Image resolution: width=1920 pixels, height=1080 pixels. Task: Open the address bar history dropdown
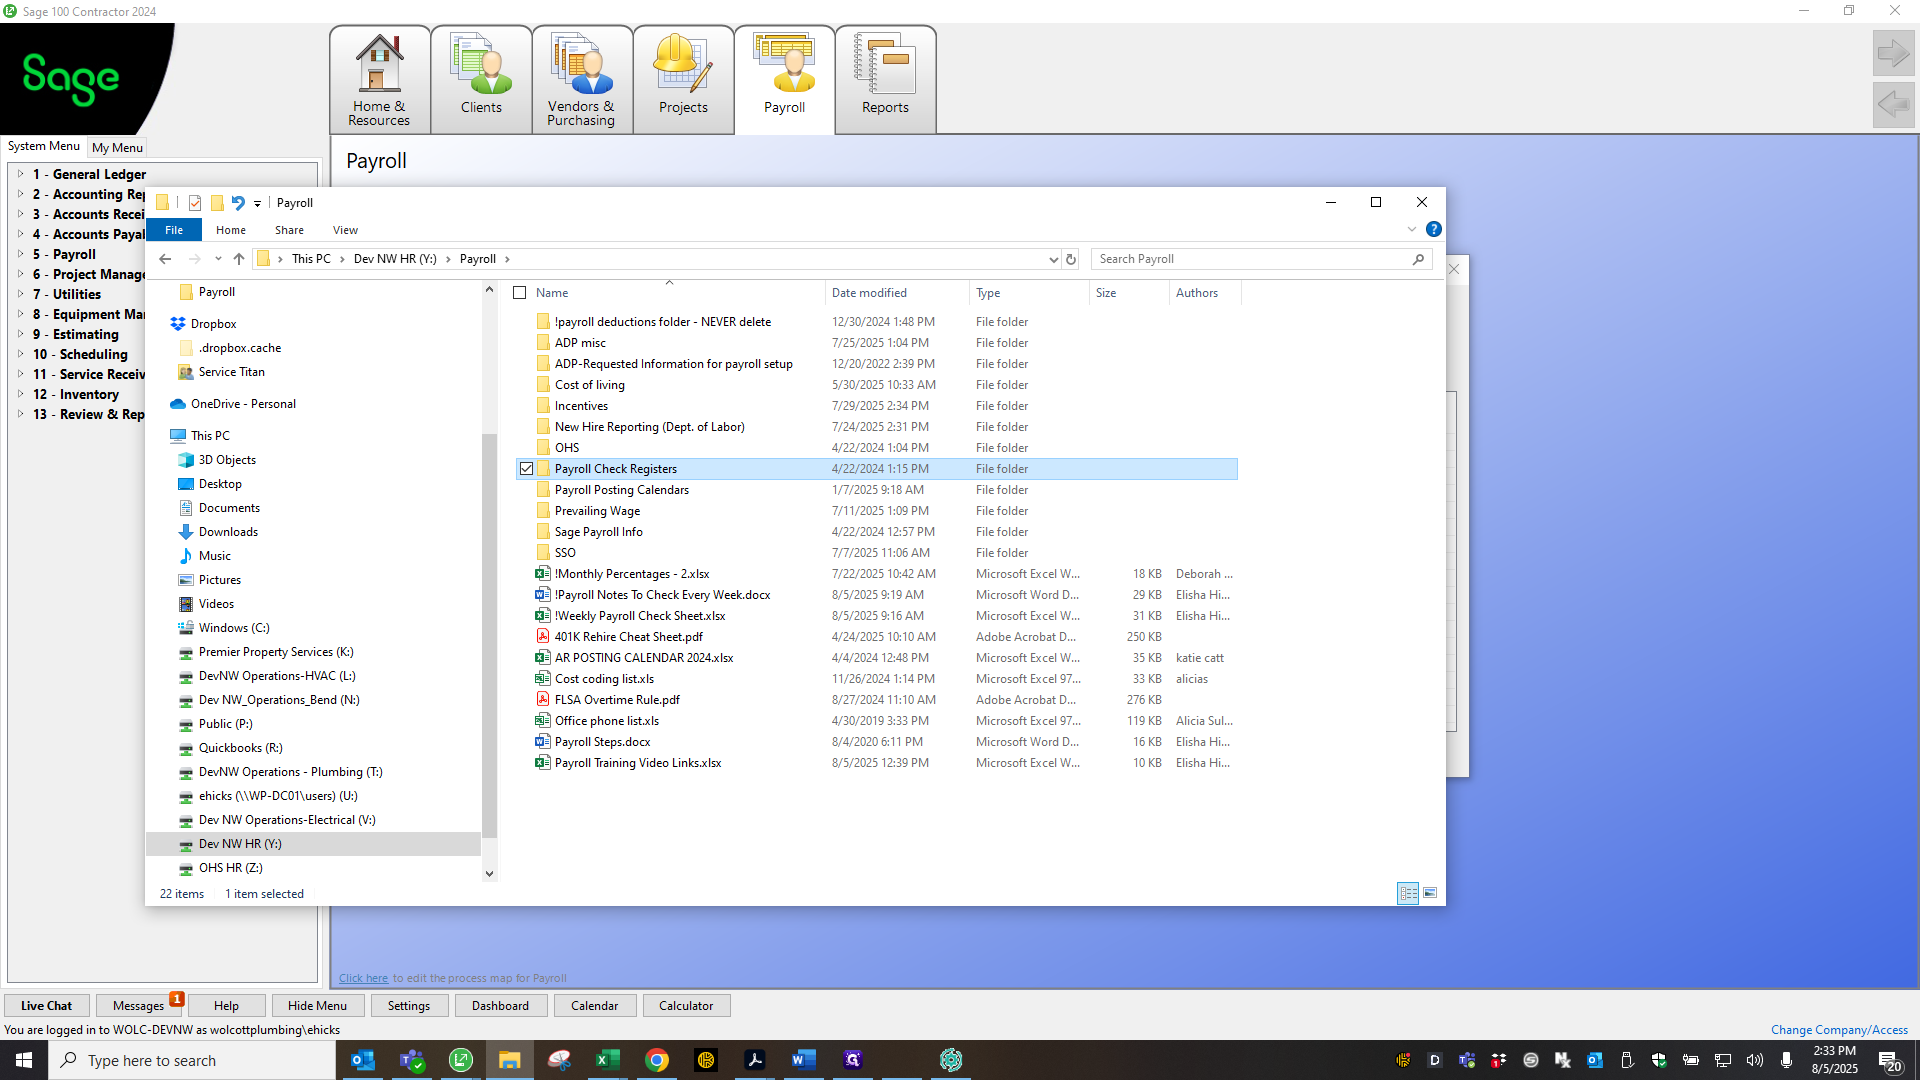pyautogui.click(x=1053, y=259)
